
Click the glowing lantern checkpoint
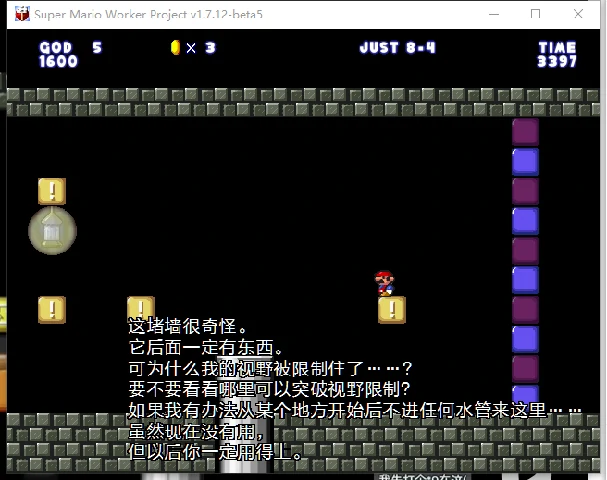click(52, 231)
